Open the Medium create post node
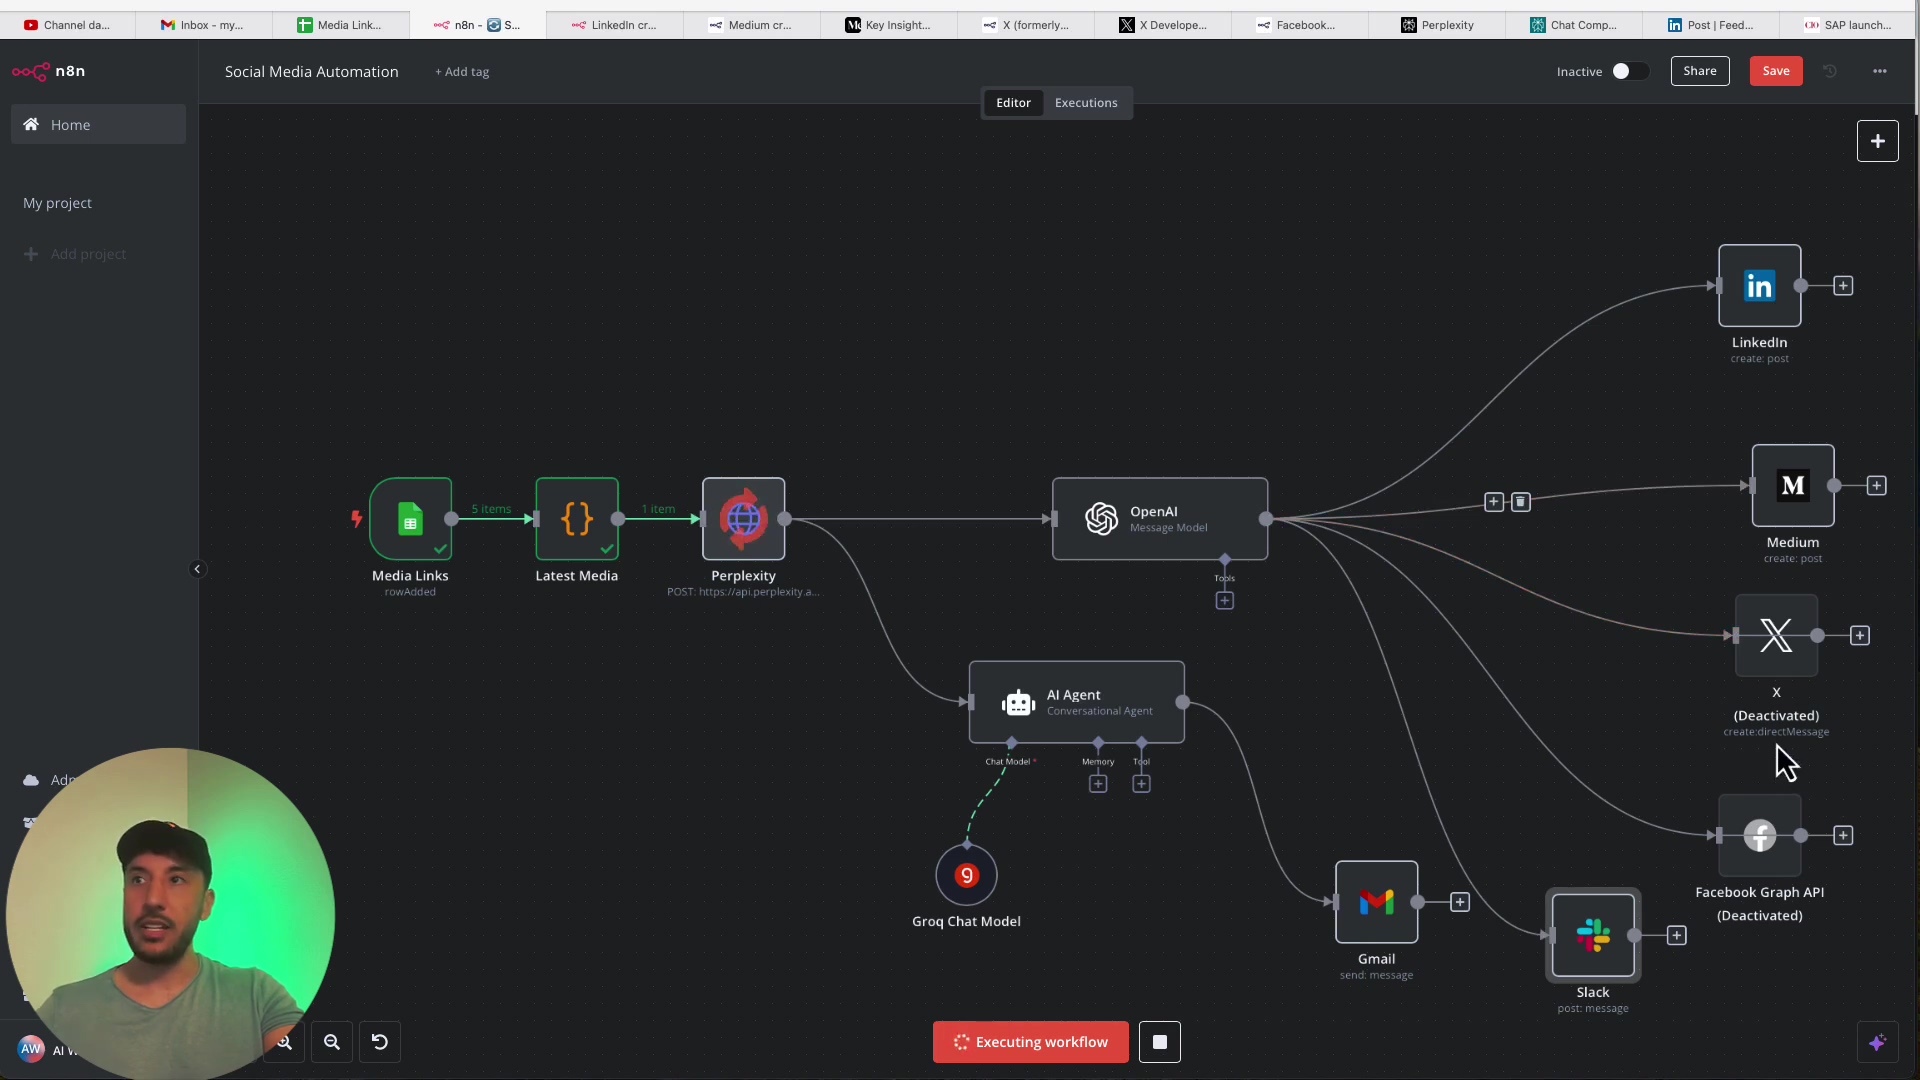 coord(1793,486)
